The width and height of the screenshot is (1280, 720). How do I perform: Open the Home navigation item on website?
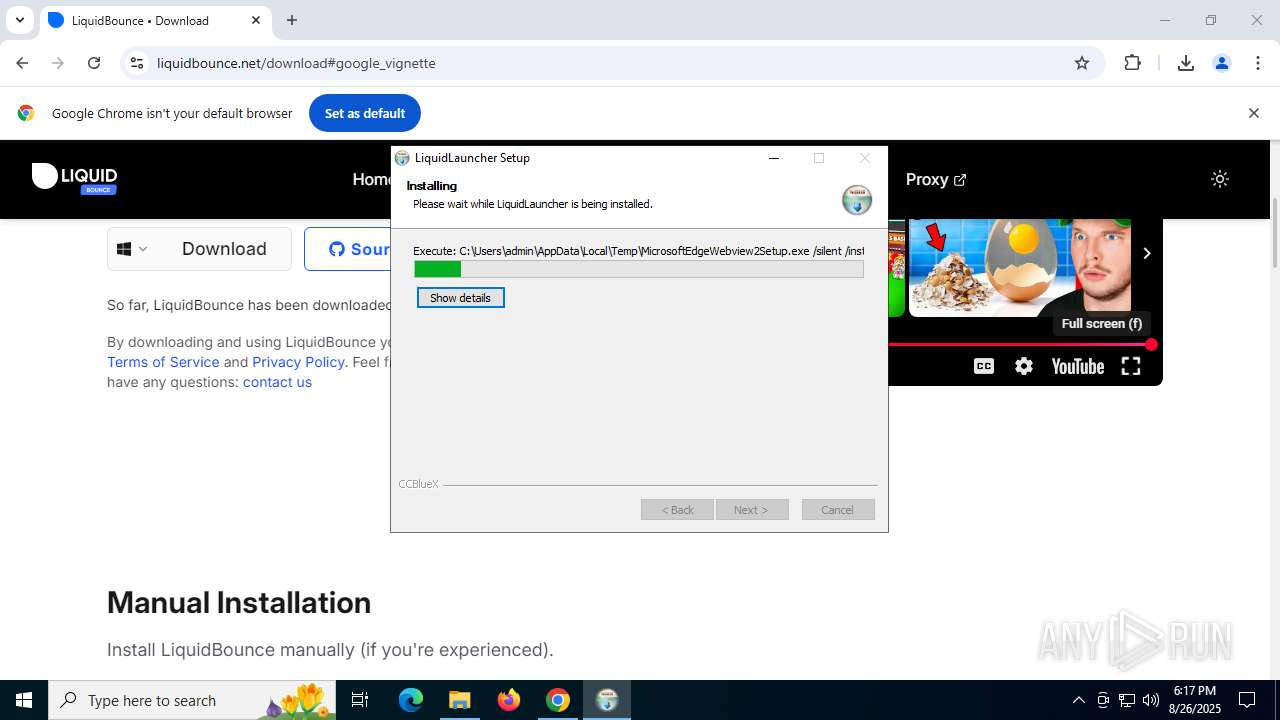(x=372, y=180)
